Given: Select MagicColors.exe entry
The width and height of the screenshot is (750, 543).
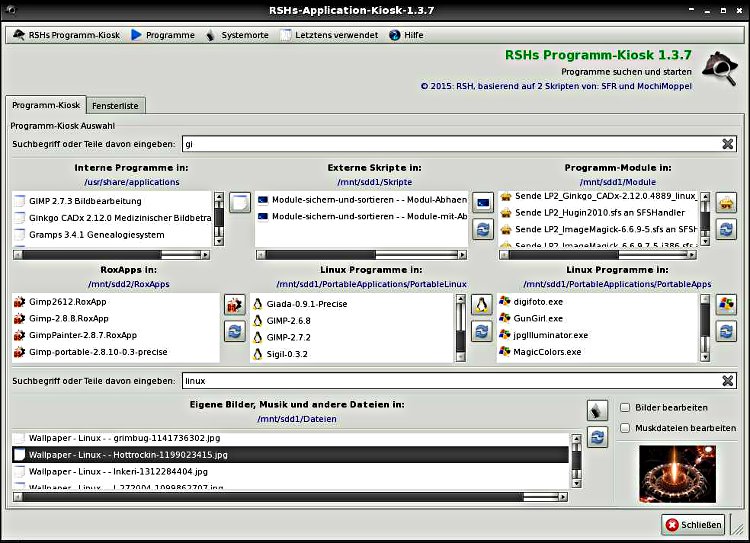Looking at the screenshot, I should coord(598,352).
